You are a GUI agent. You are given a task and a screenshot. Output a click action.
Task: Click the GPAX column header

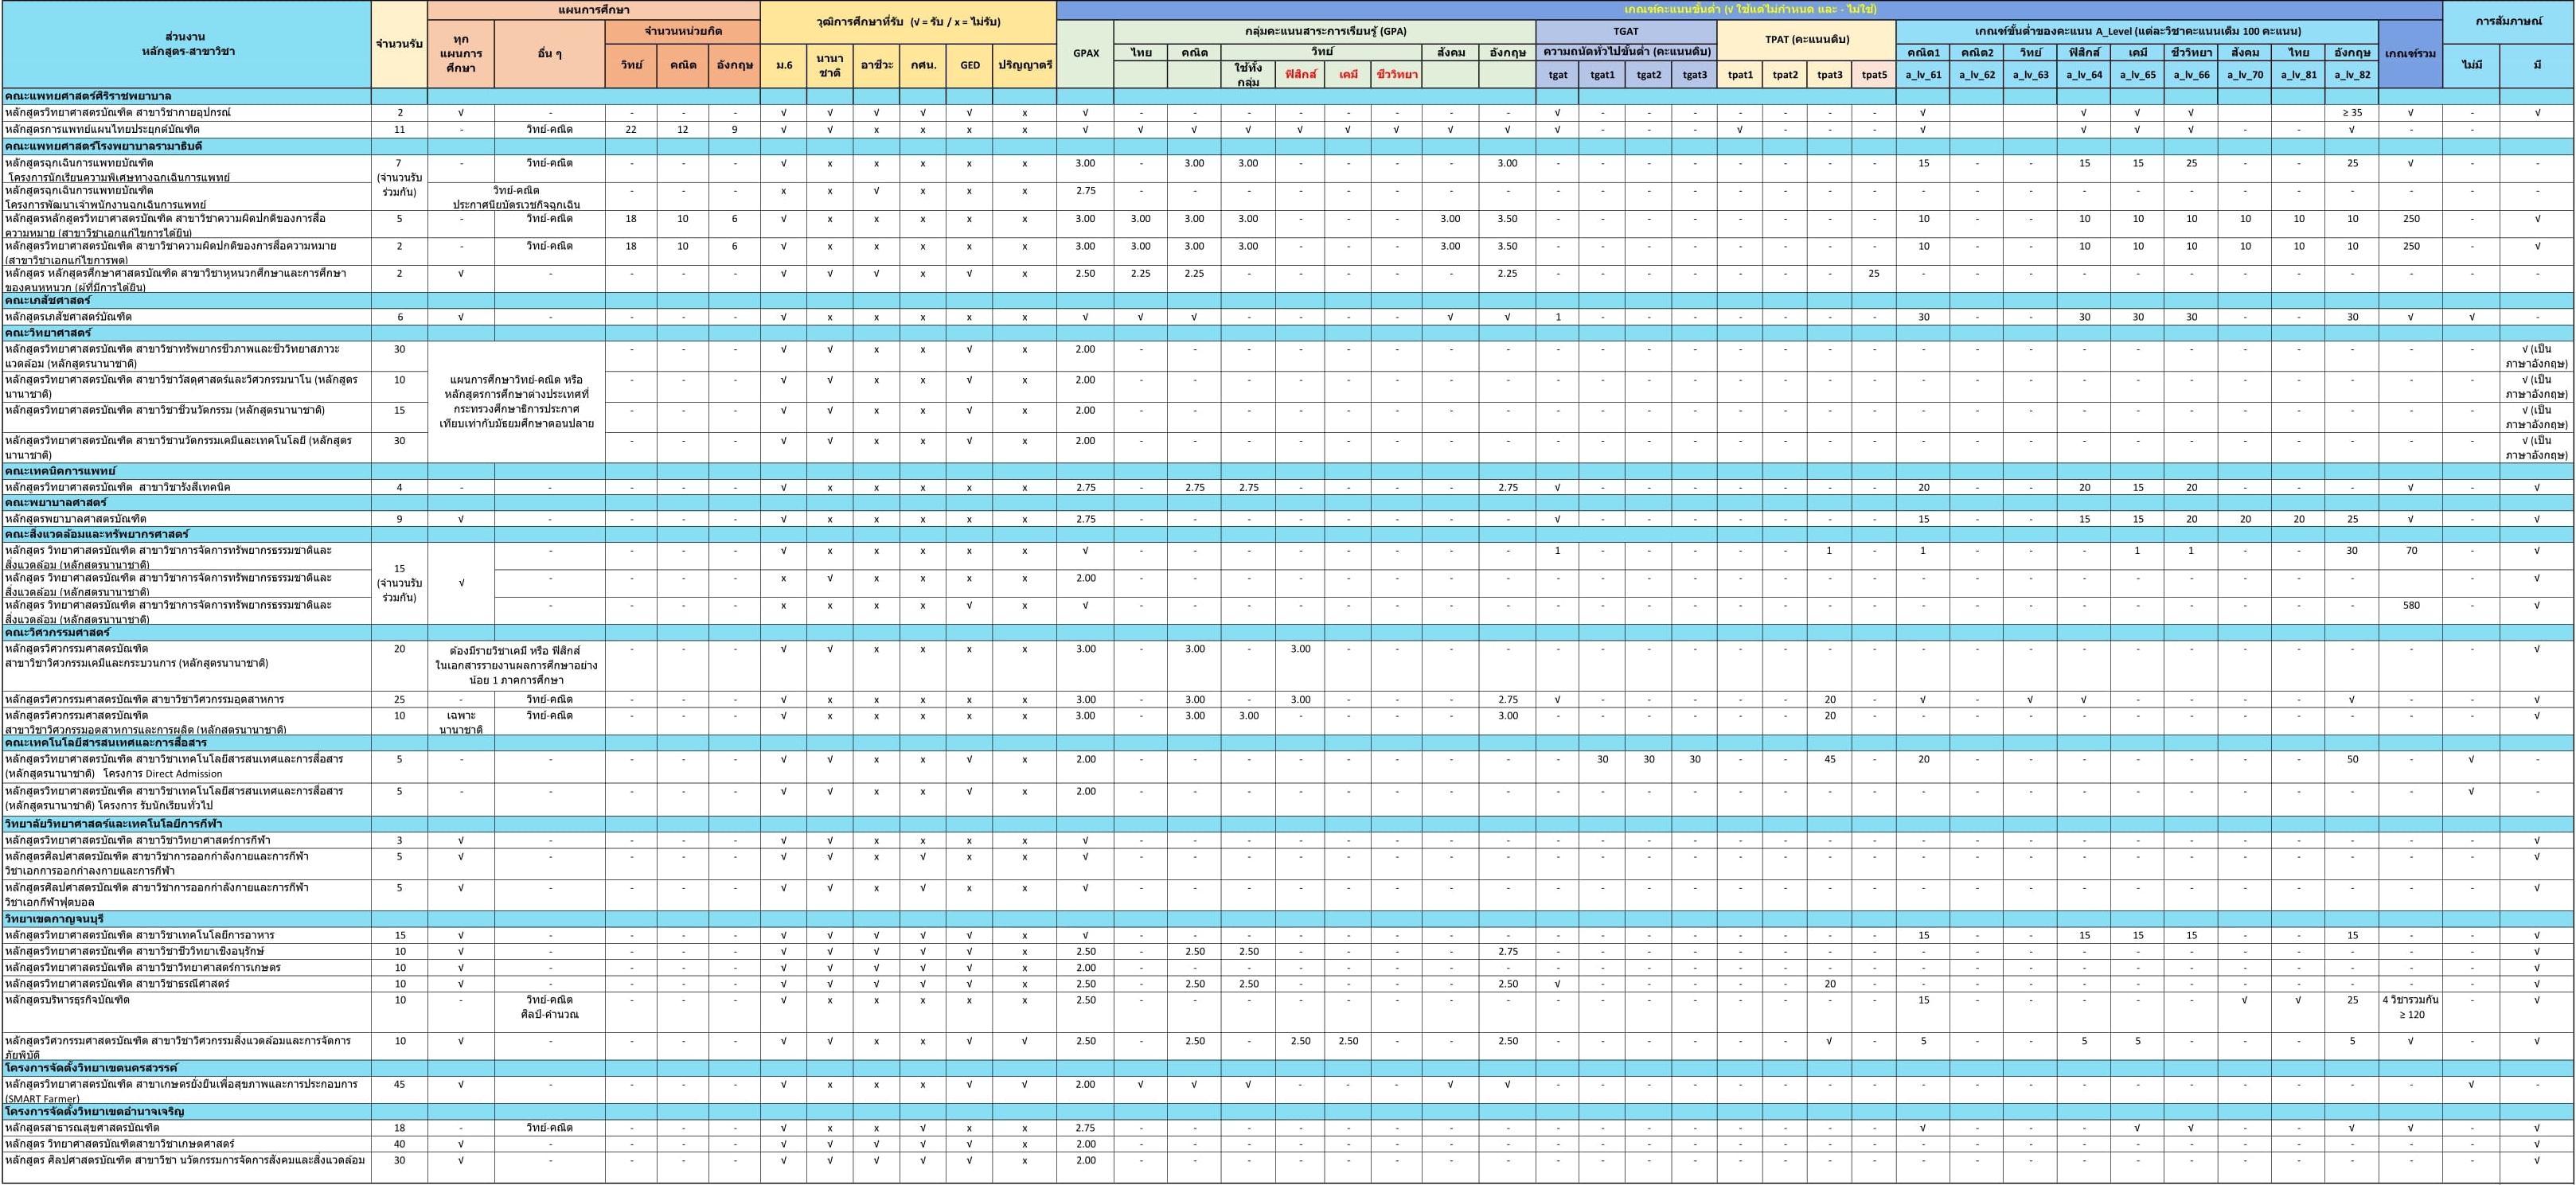coord(1085,53)
